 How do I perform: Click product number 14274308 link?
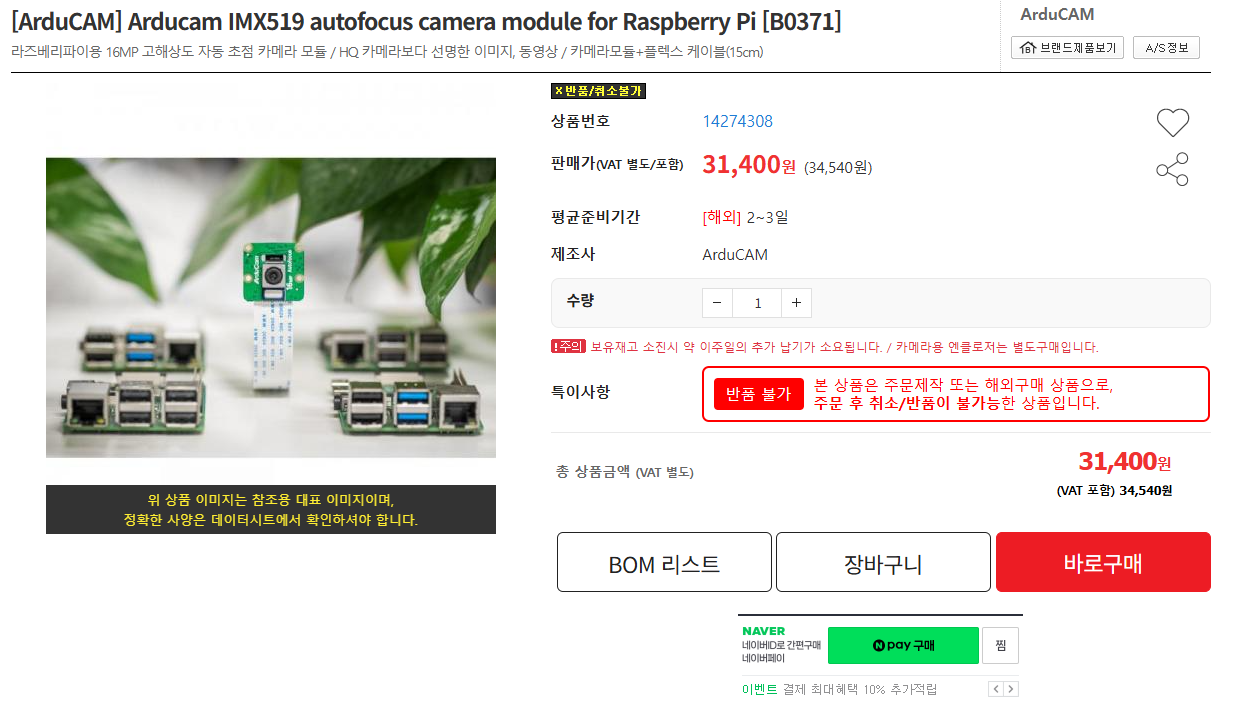pyautogui.click(x=738, y=121)
